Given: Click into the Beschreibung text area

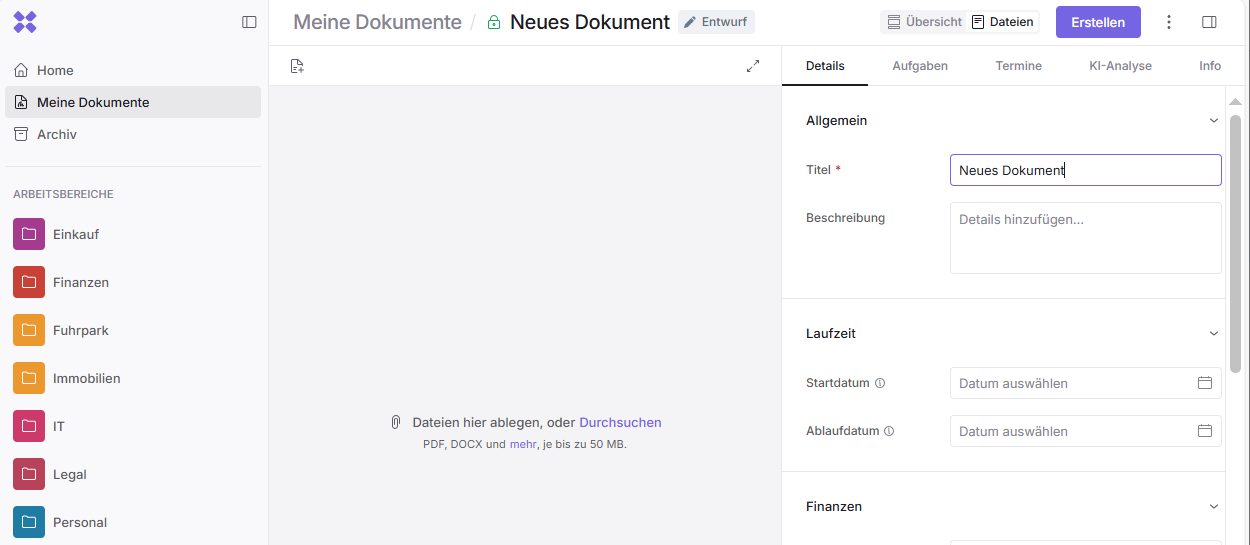Looking at the screenshot, I should tap(1085, 238).
